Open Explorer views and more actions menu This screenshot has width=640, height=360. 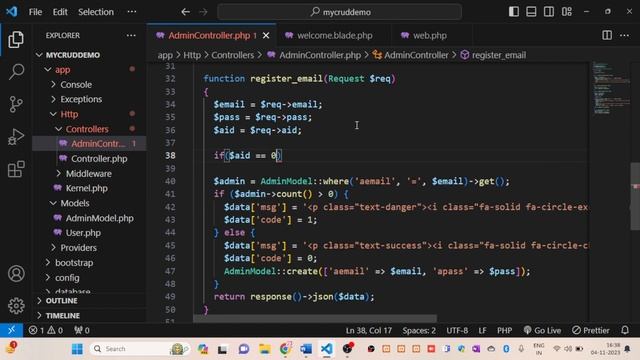pos(131,36)
